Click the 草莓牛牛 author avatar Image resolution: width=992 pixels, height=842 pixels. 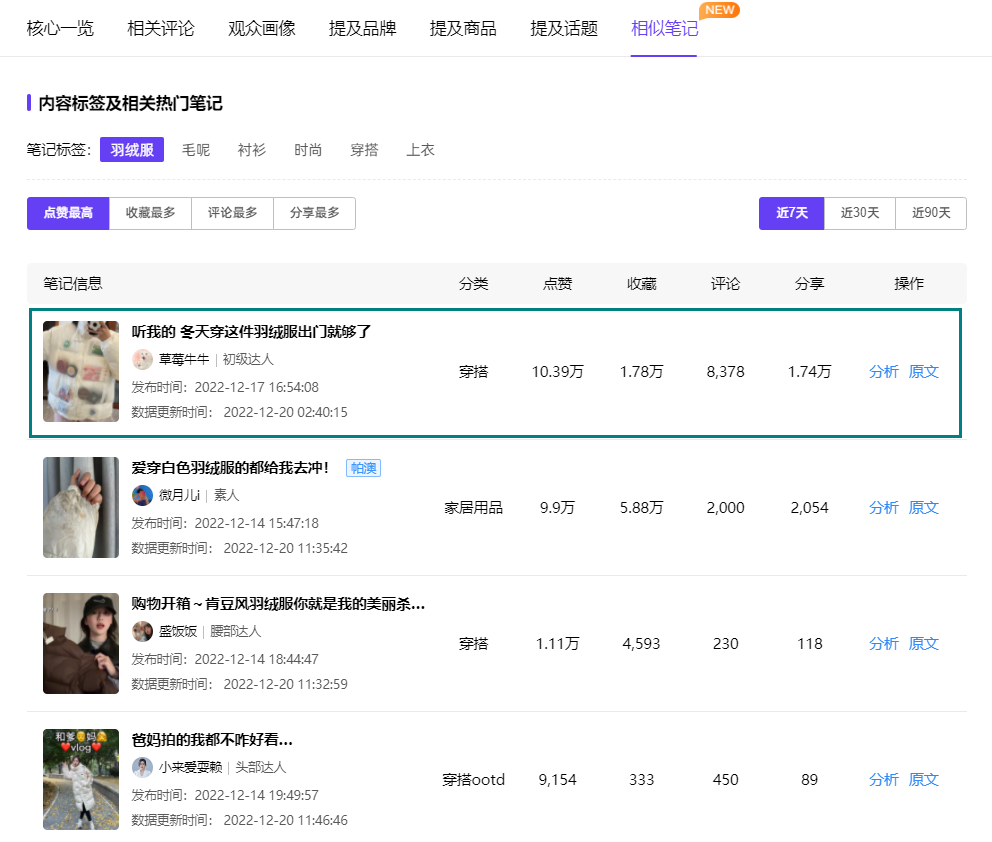[143, 359]
